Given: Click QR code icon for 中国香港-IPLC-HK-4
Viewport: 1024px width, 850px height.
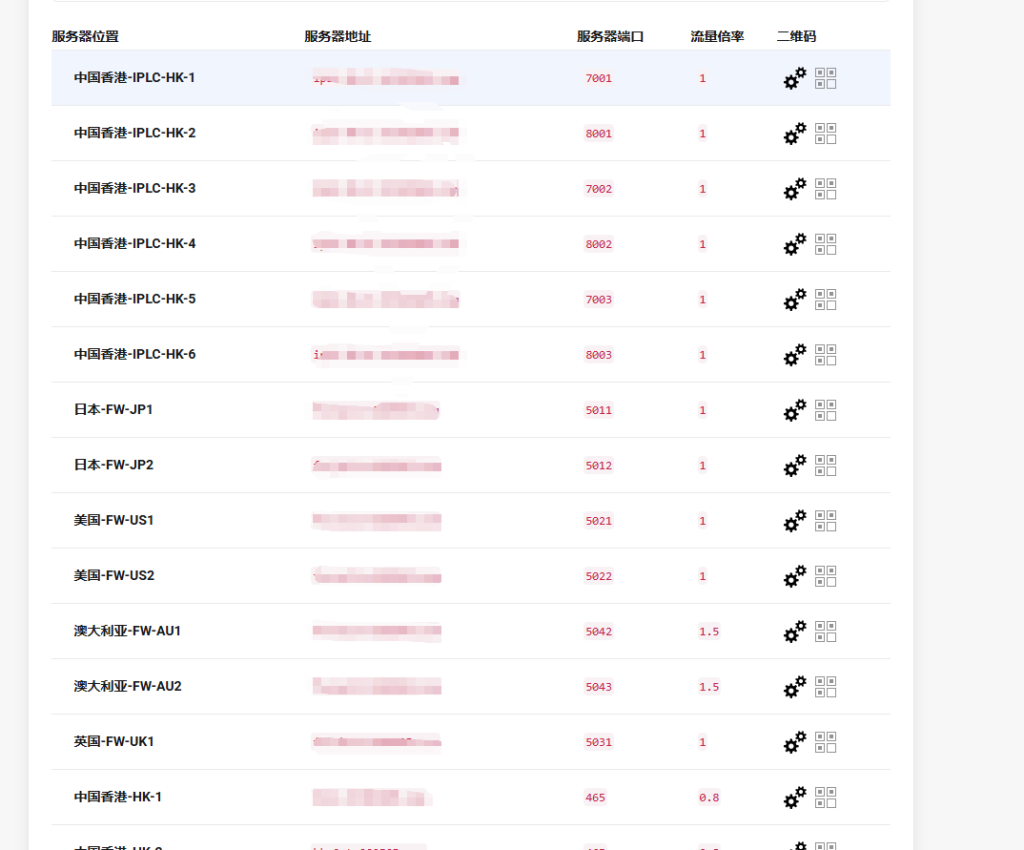Looking at the screenshot, I should pos(826,244).
